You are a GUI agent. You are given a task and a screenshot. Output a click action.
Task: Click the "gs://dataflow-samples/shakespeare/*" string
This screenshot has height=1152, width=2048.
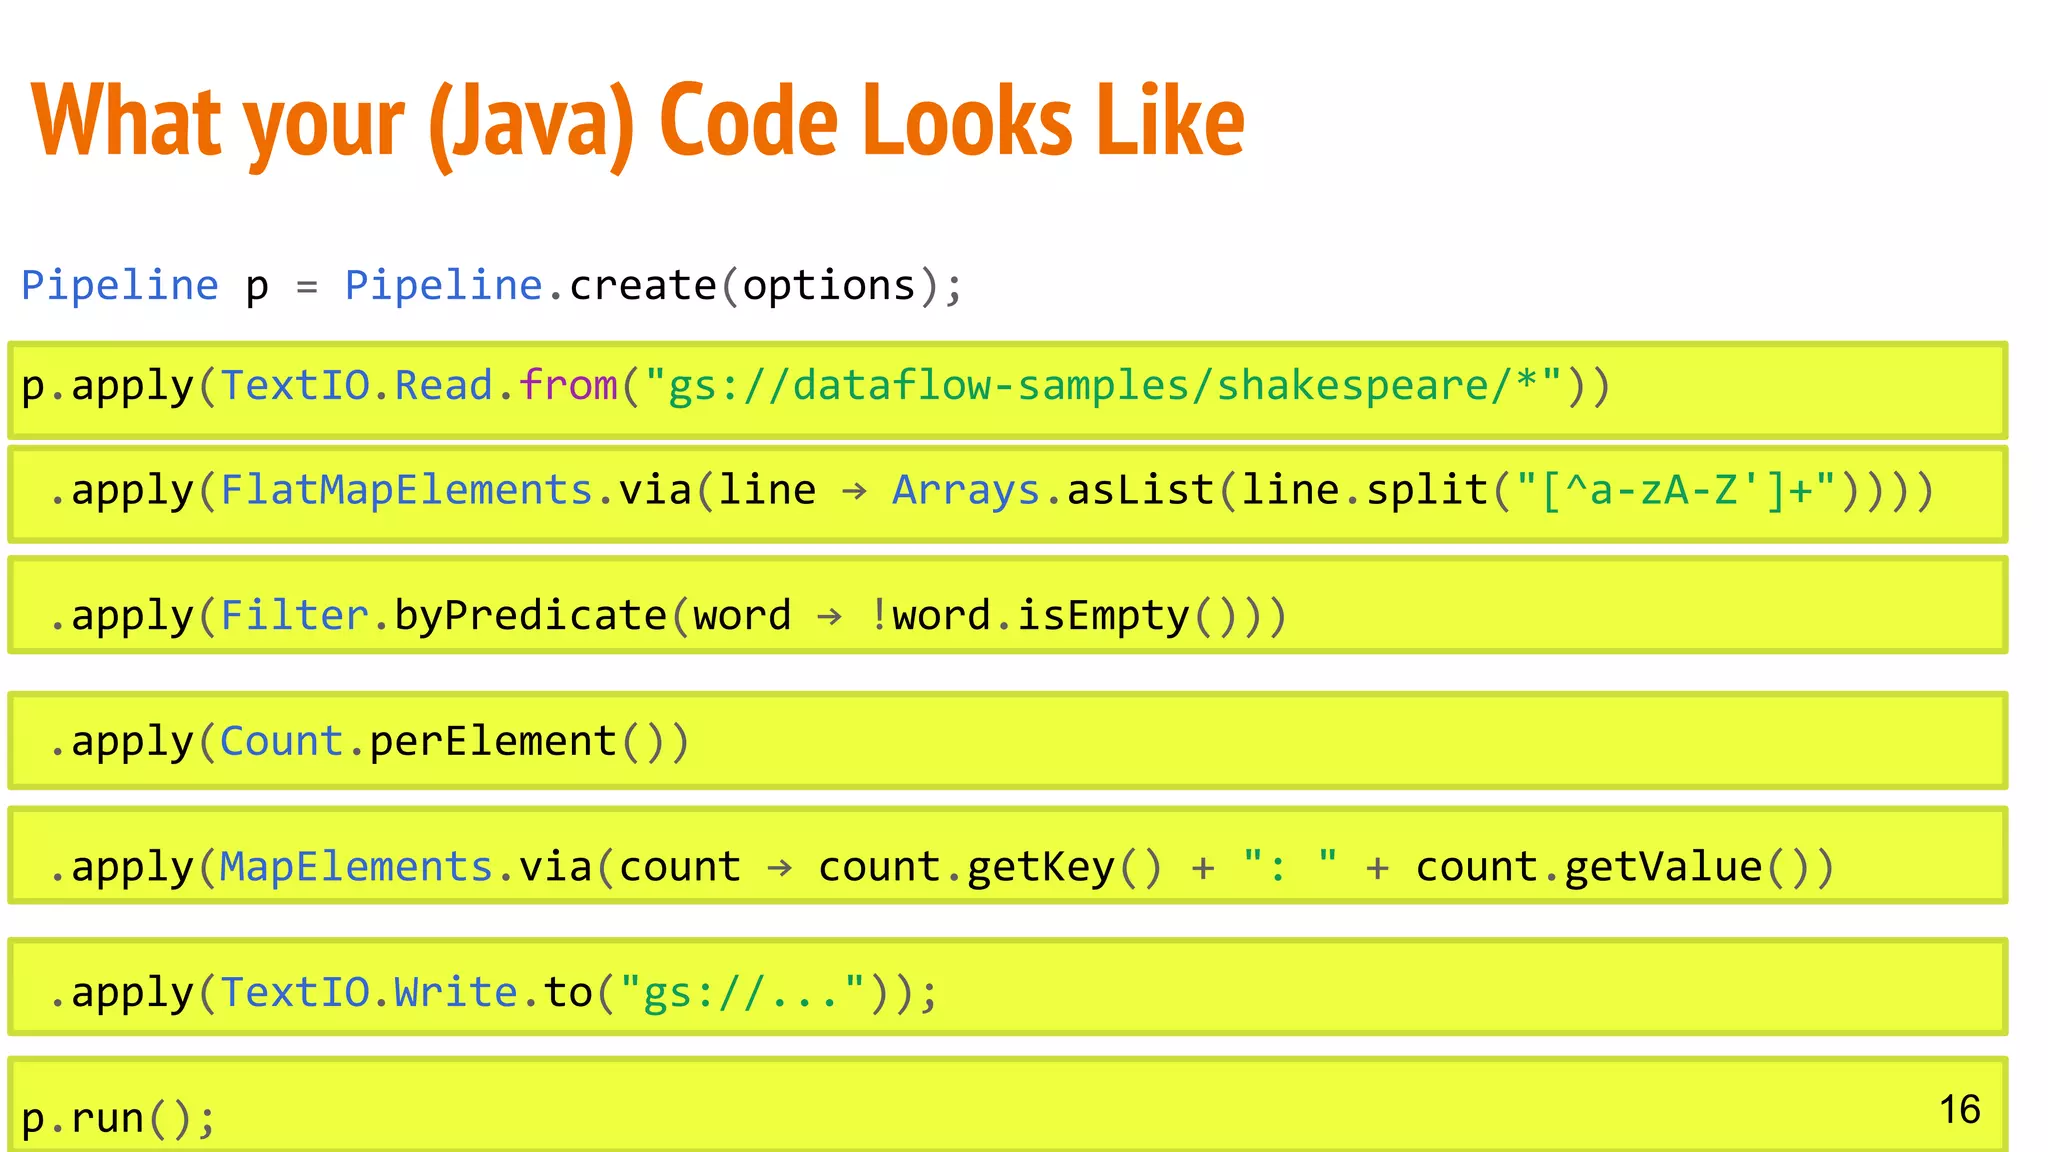1103,386
